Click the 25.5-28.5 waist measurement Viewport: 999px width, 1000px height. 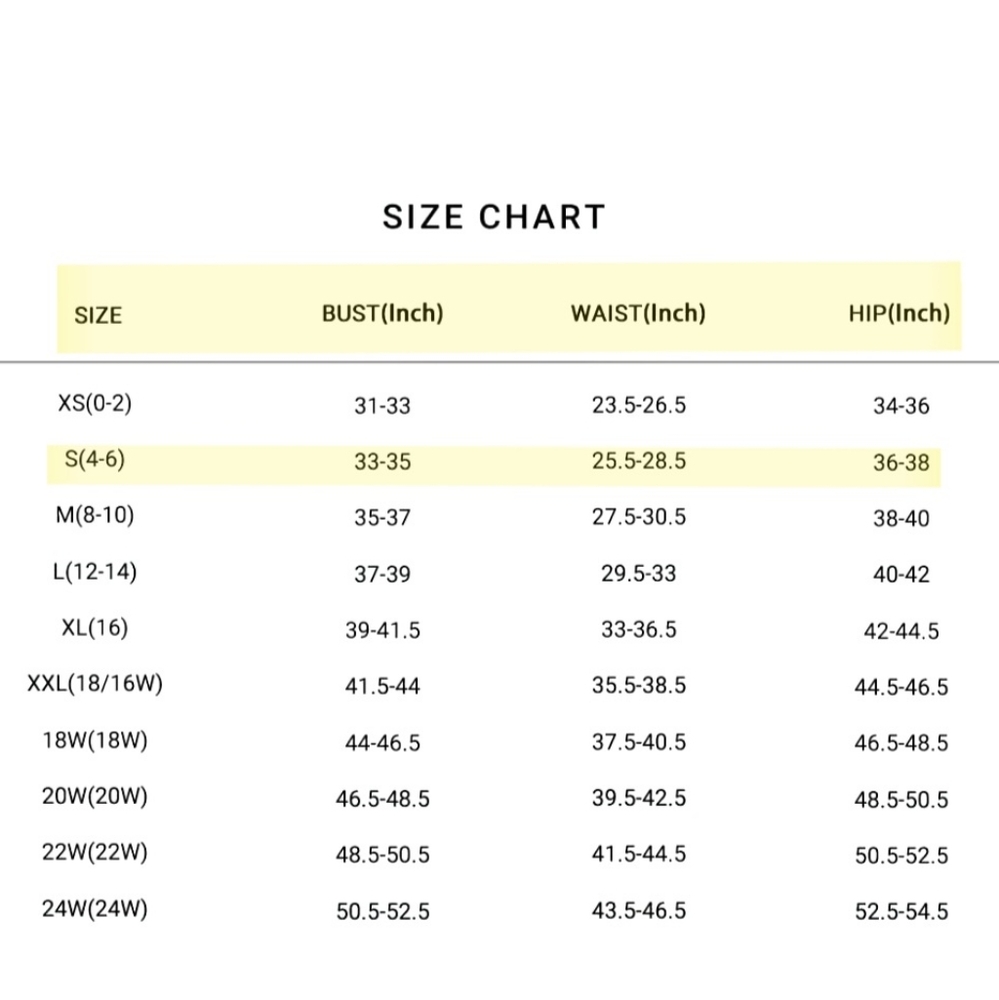coord(639,461)
